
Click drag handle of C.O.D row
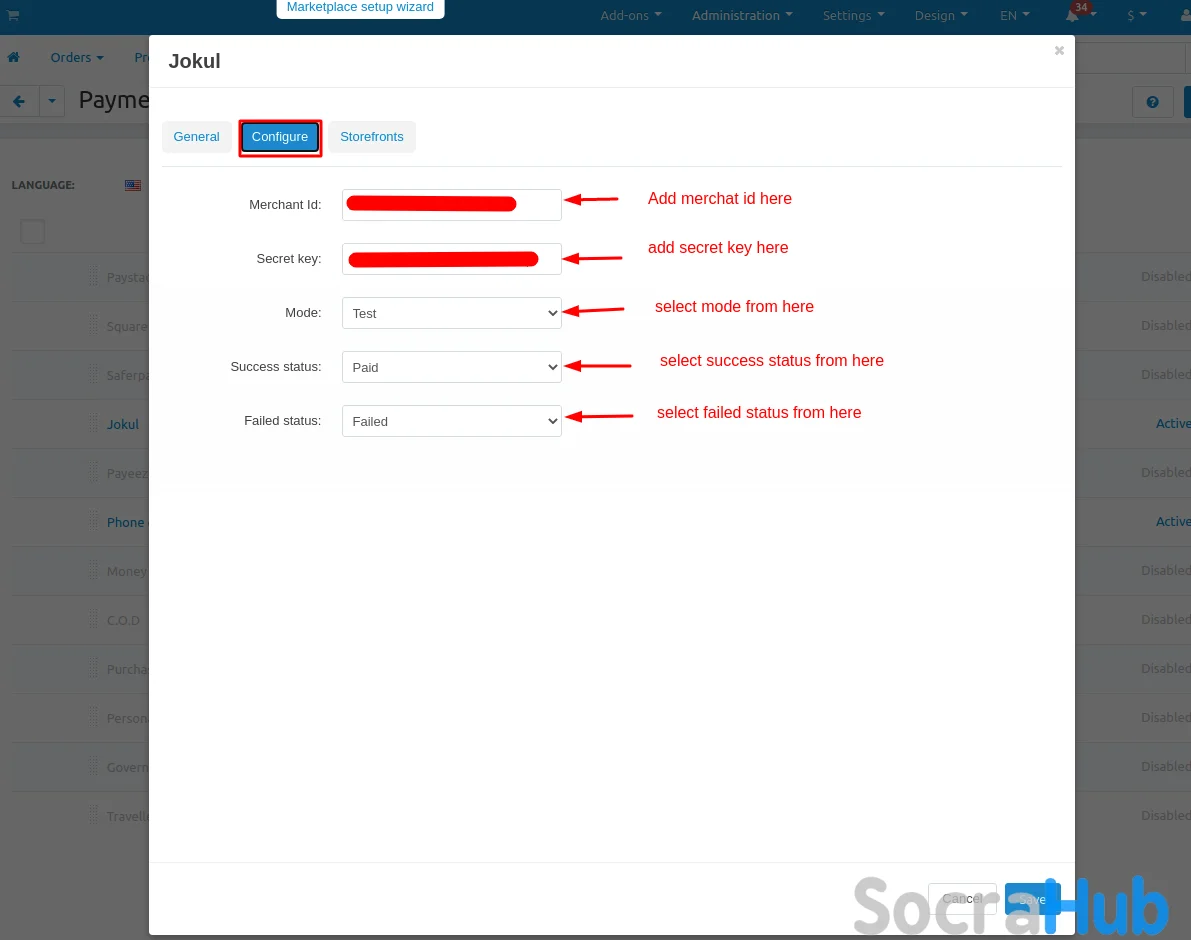coord(93,620)
